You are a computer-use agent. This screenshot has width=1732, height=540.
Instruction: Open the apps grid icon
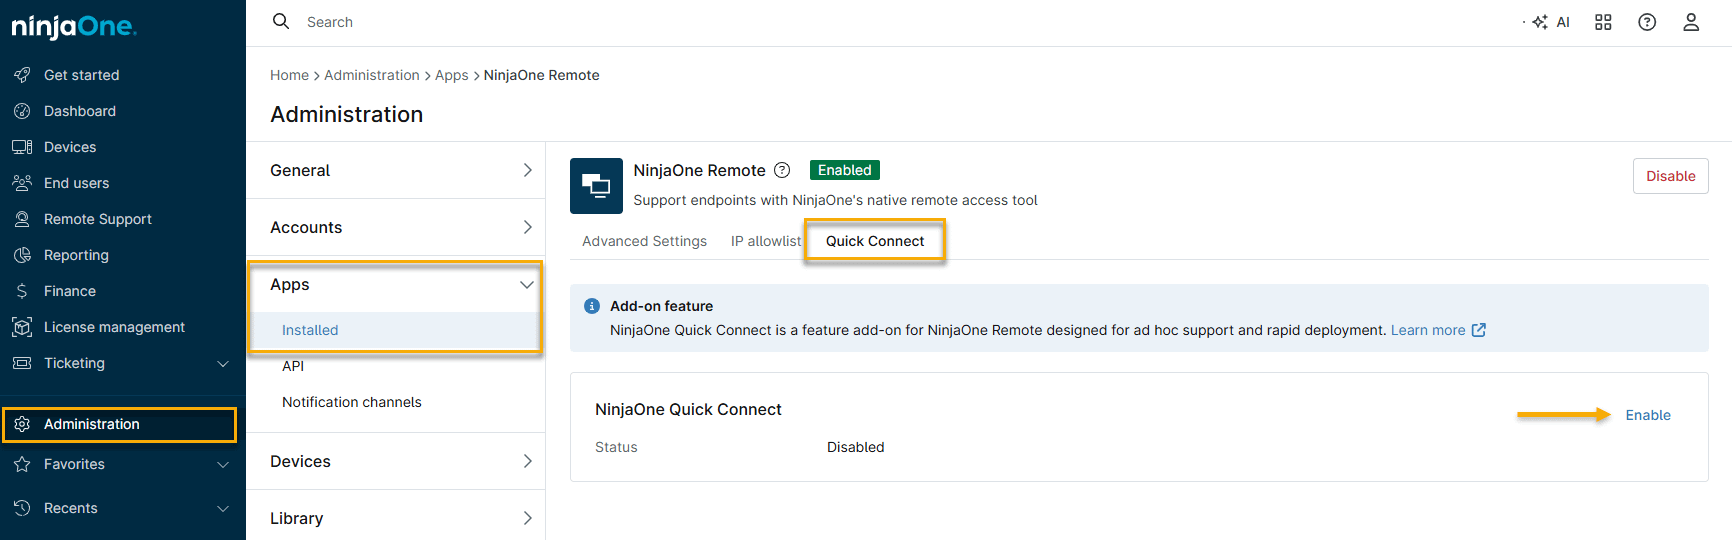coord(1603,22)
